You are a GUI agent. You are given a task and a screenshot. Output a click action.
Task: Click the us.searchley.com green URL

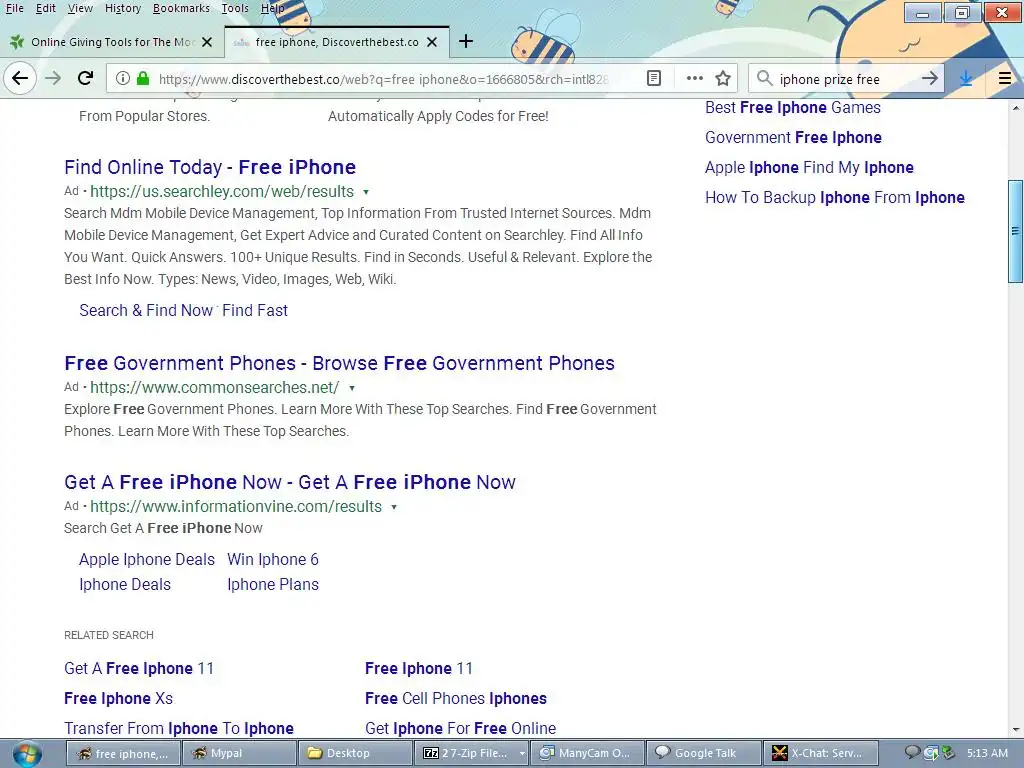pos(221,192)
